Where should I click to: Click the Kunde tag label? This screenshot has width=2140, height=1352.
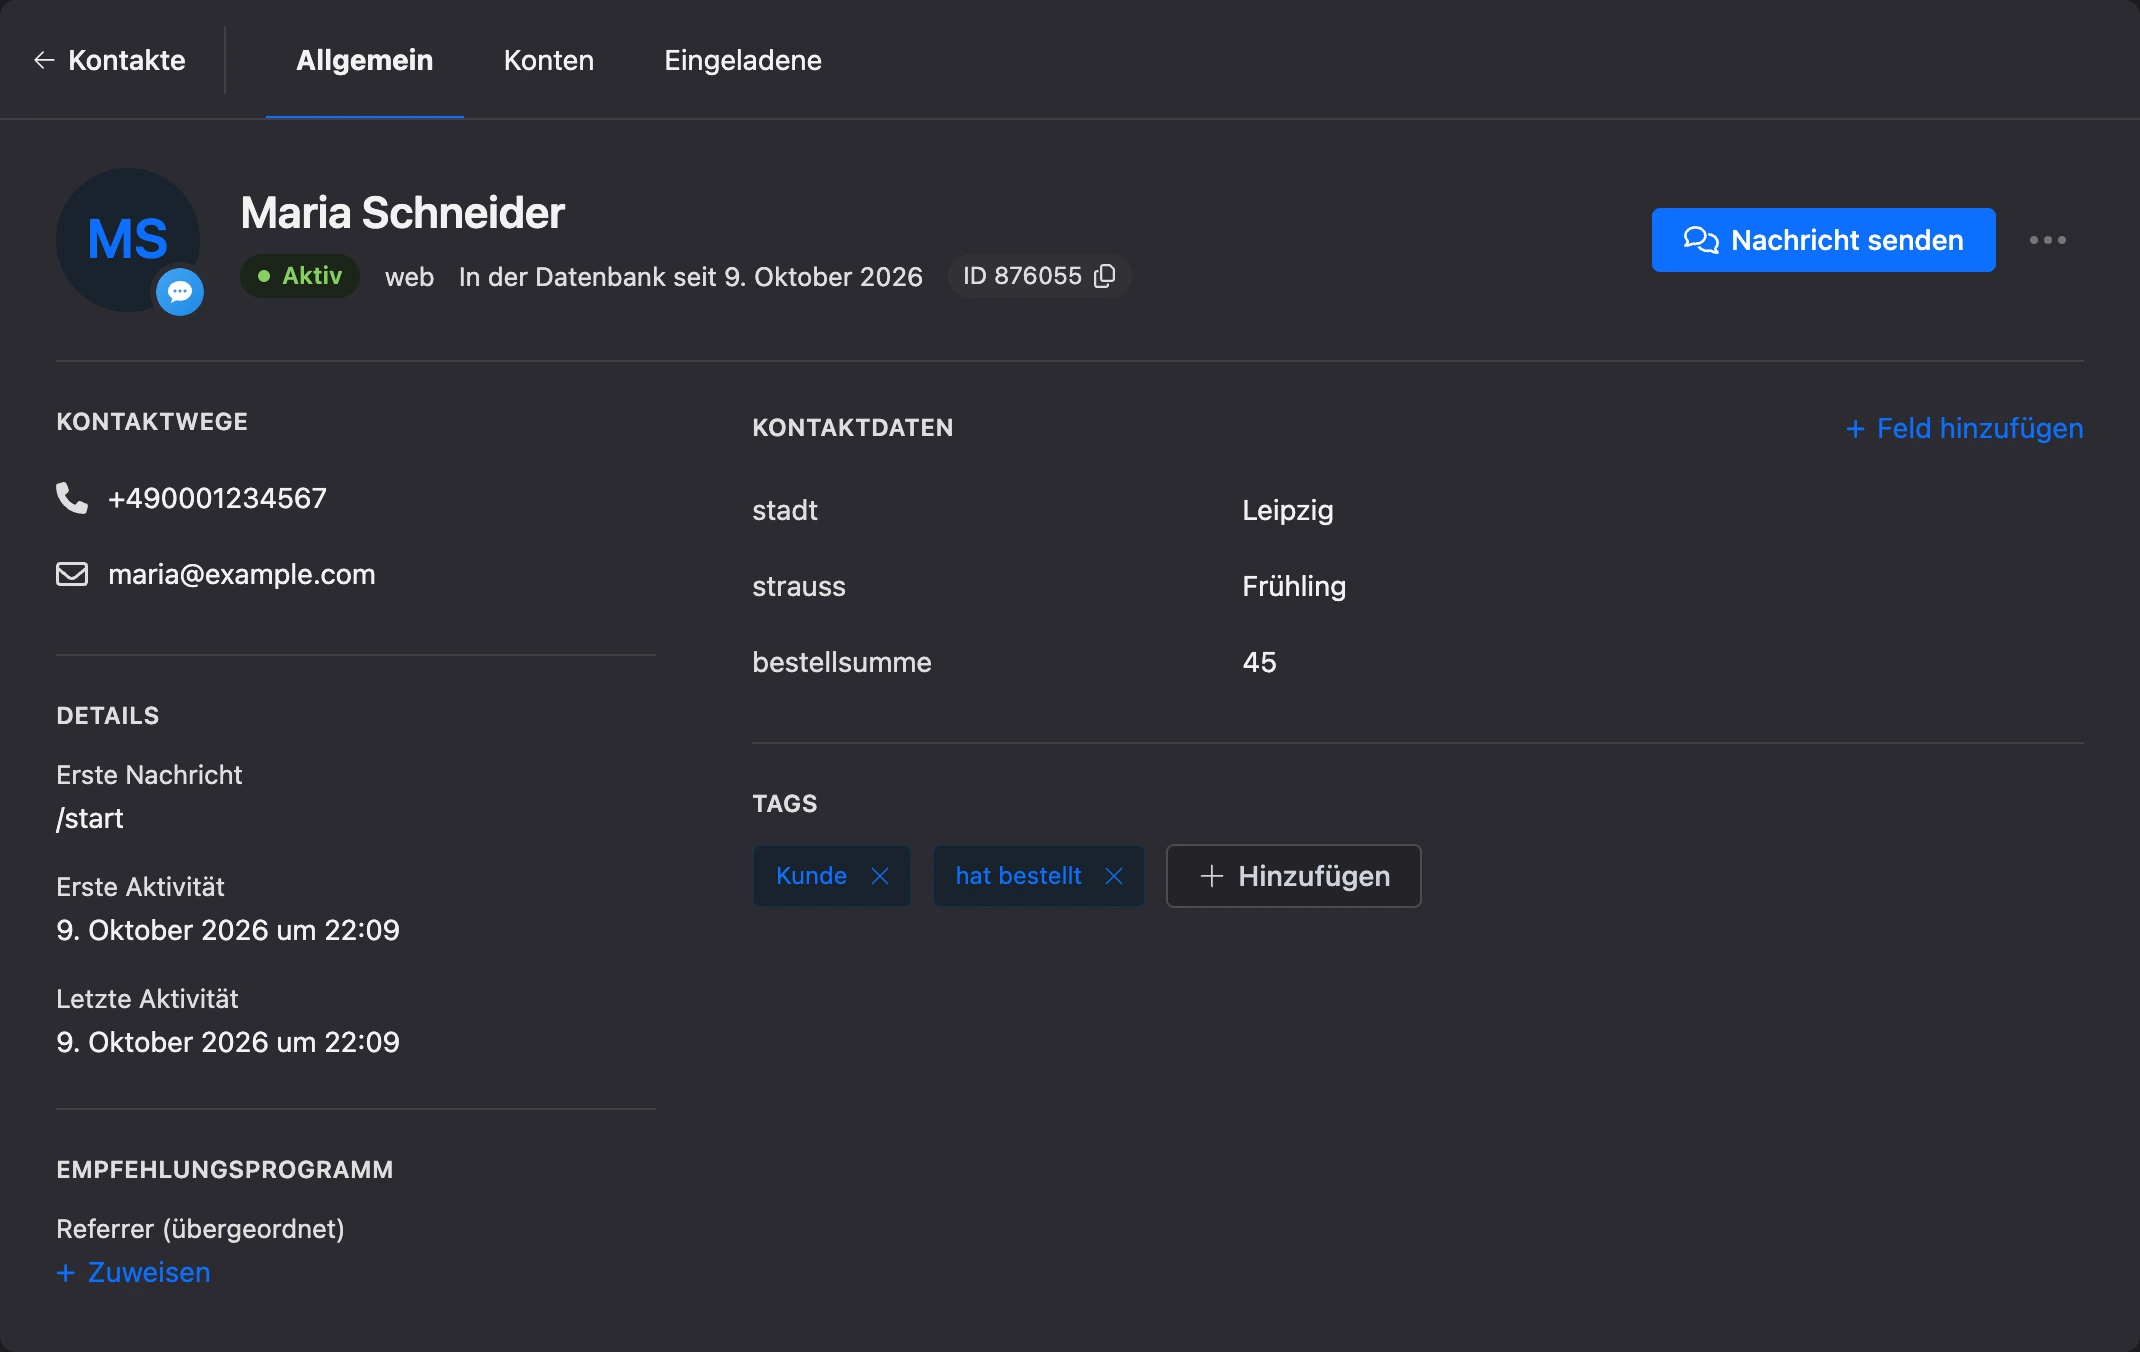pos(811,876)
